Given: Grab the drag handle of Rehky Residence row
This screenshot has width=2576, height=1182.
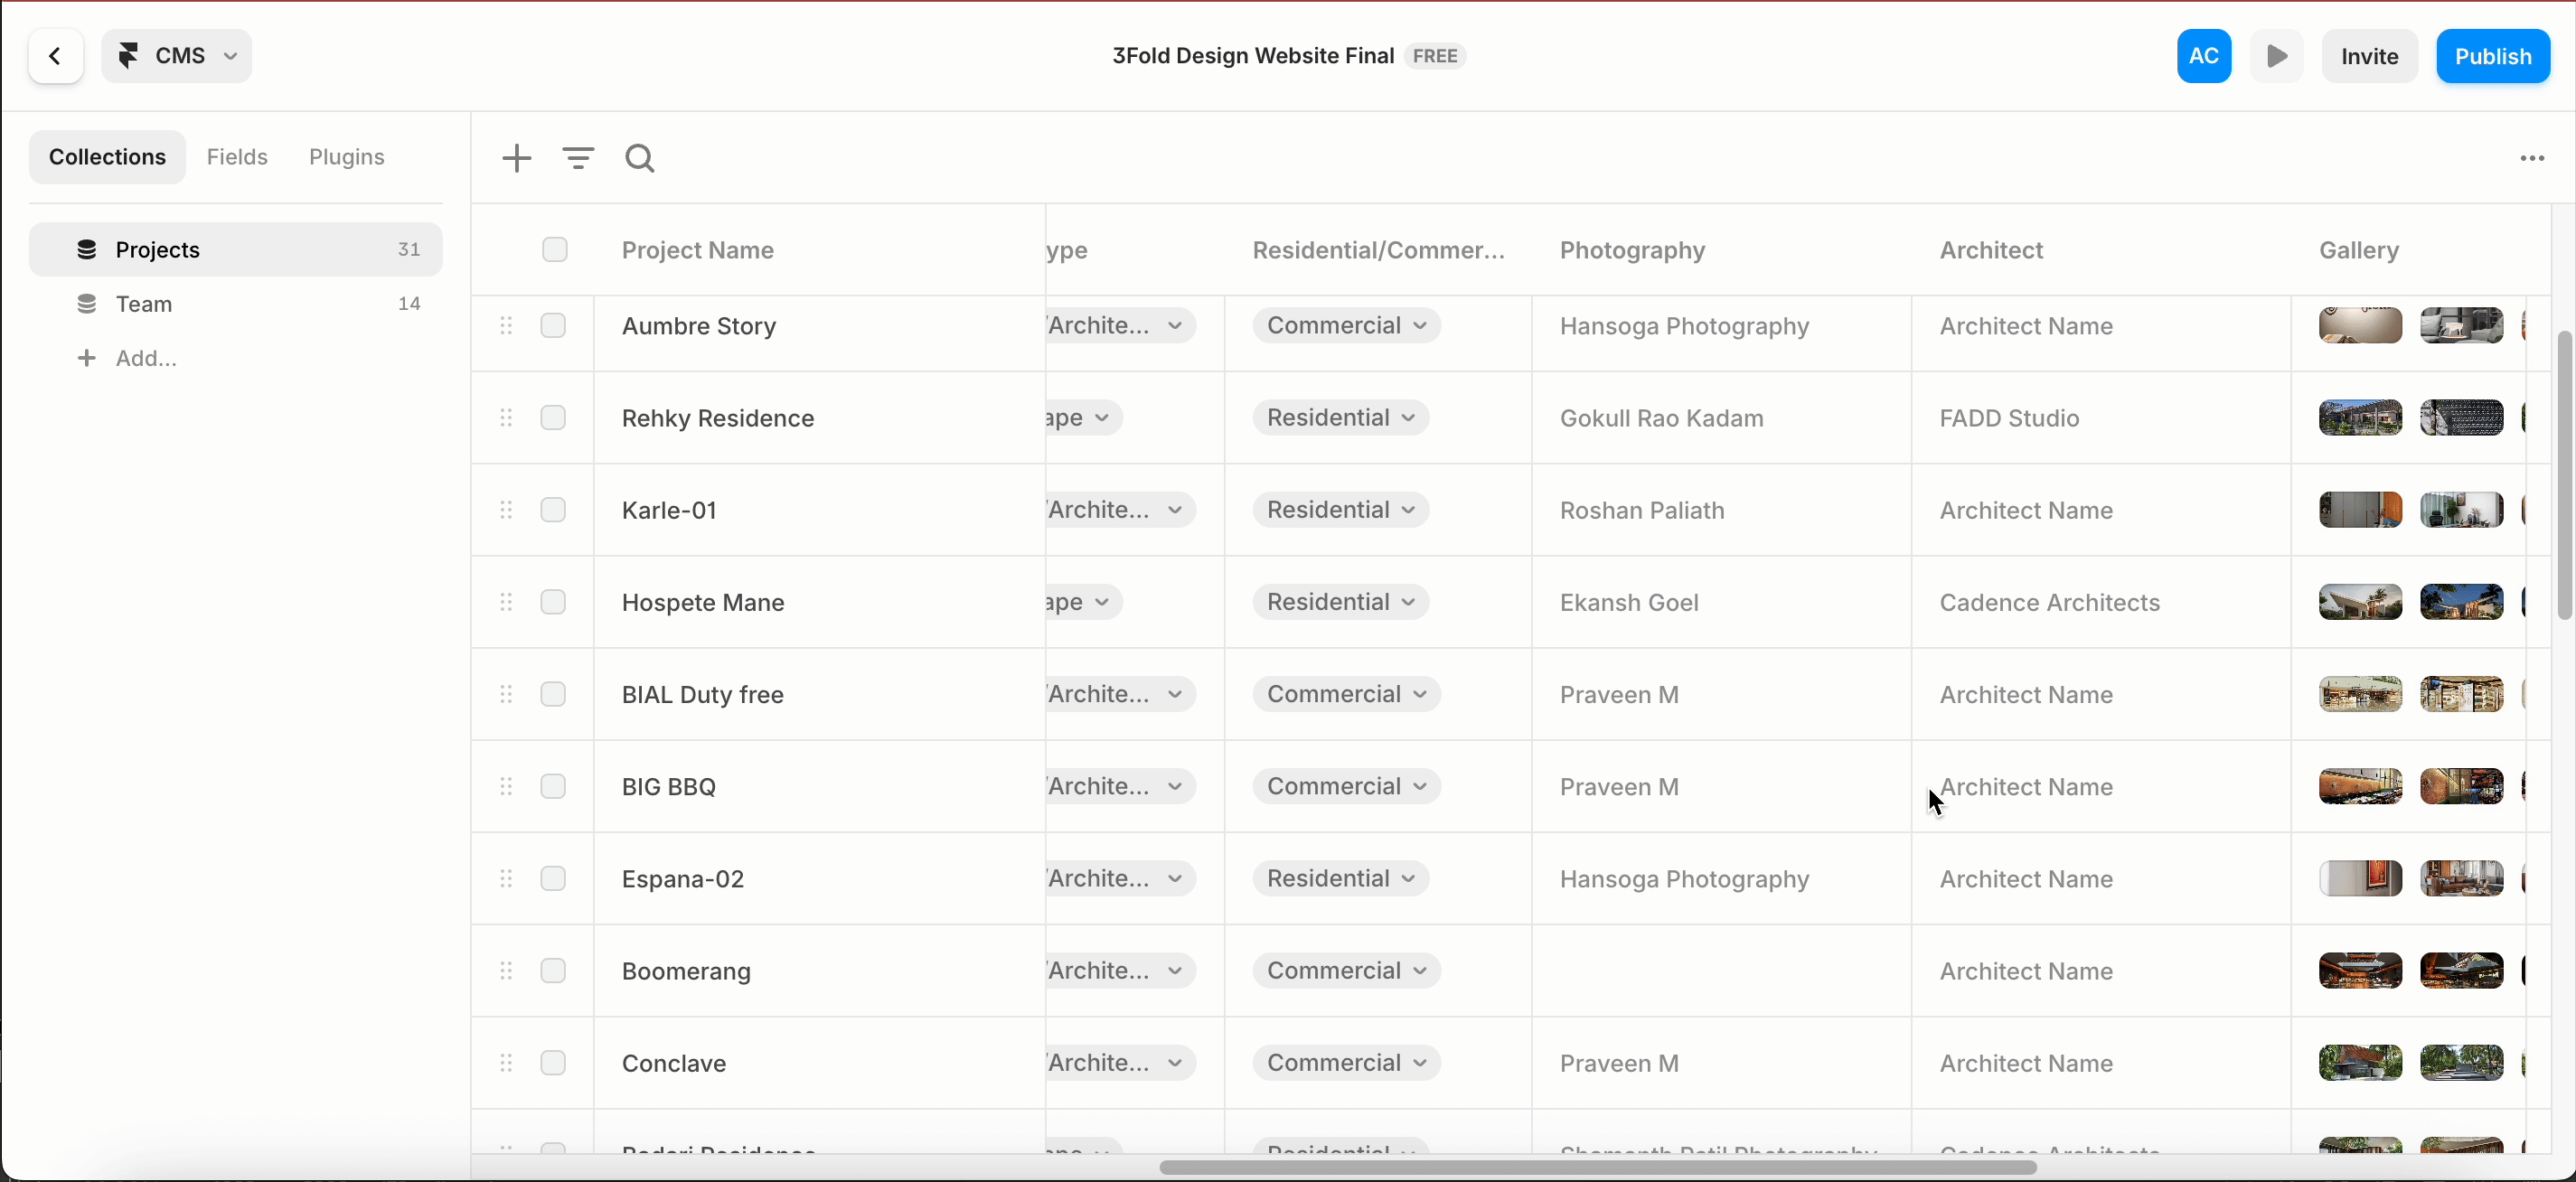Looking at the screenshot, I should coord(506,417).
